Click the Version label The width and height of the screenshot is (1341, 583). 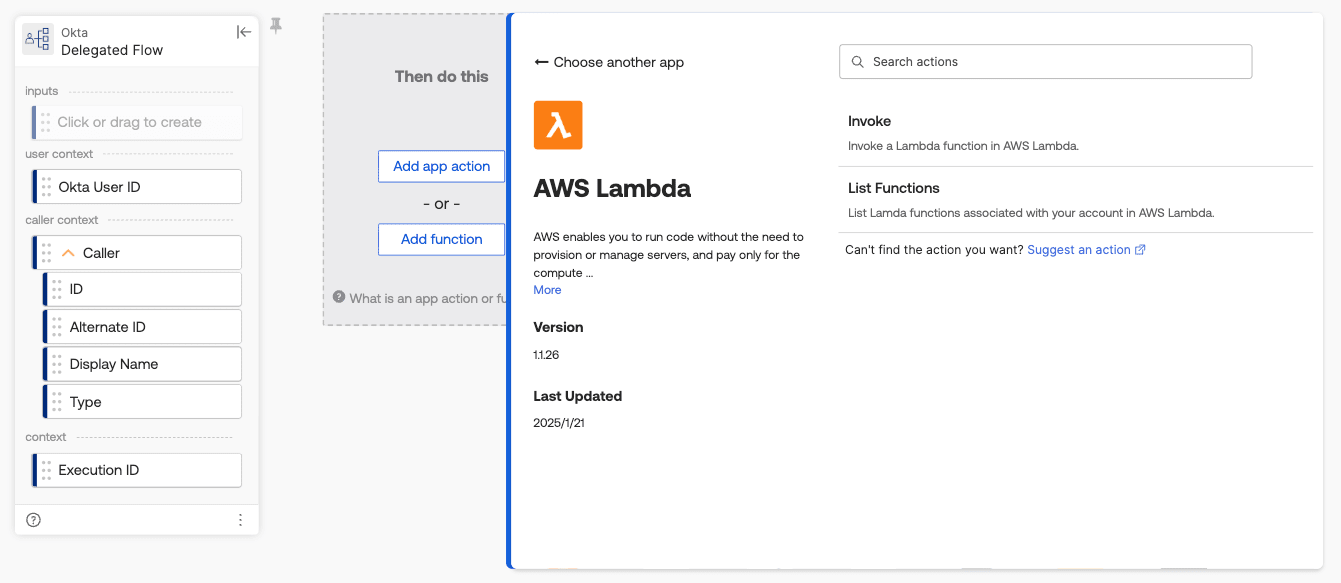pos(558,327)
